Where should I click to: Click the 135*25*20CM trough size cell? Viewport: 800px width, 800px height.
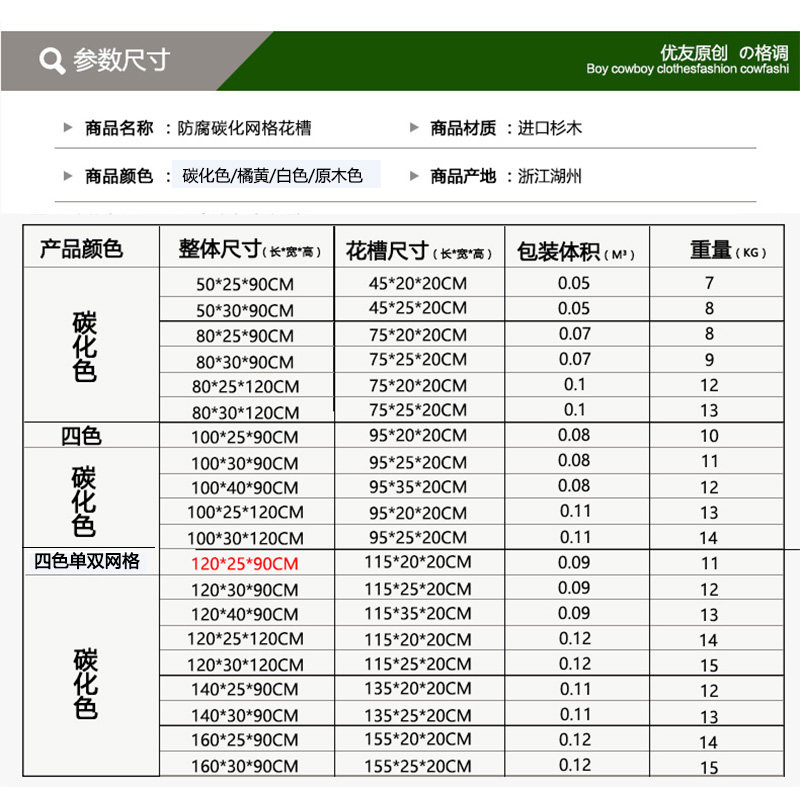tap(418, 715)
